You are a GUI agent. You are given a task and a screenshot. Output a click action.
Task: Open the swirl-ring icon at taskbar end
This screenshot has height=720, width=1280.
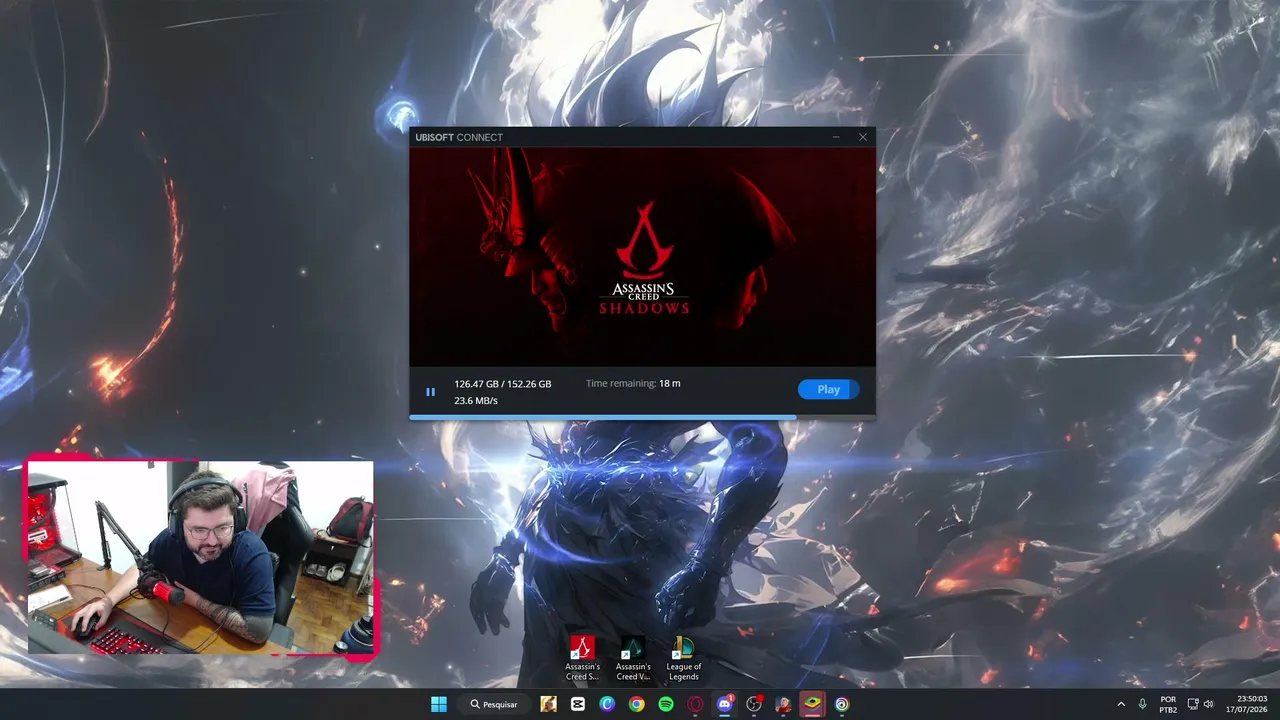842,704
